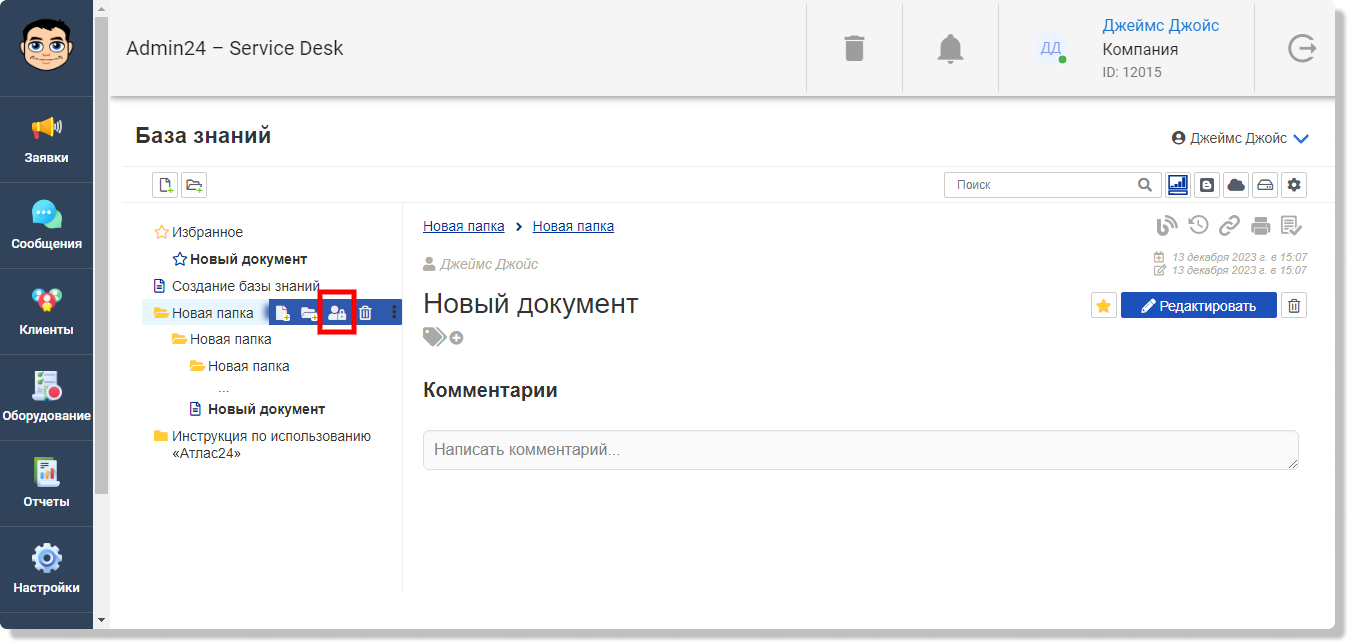This screenshot has height=643, width=1349.
Task: Select Избранное in the tree
Action: point(207,232)
